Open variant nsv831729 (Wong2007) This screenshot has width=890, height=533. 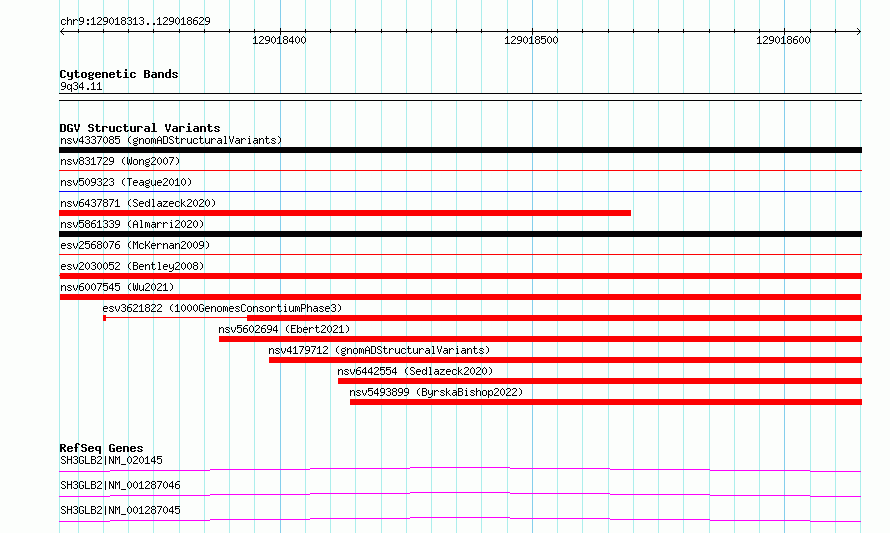pyautogui.click(x=120, y=161)
